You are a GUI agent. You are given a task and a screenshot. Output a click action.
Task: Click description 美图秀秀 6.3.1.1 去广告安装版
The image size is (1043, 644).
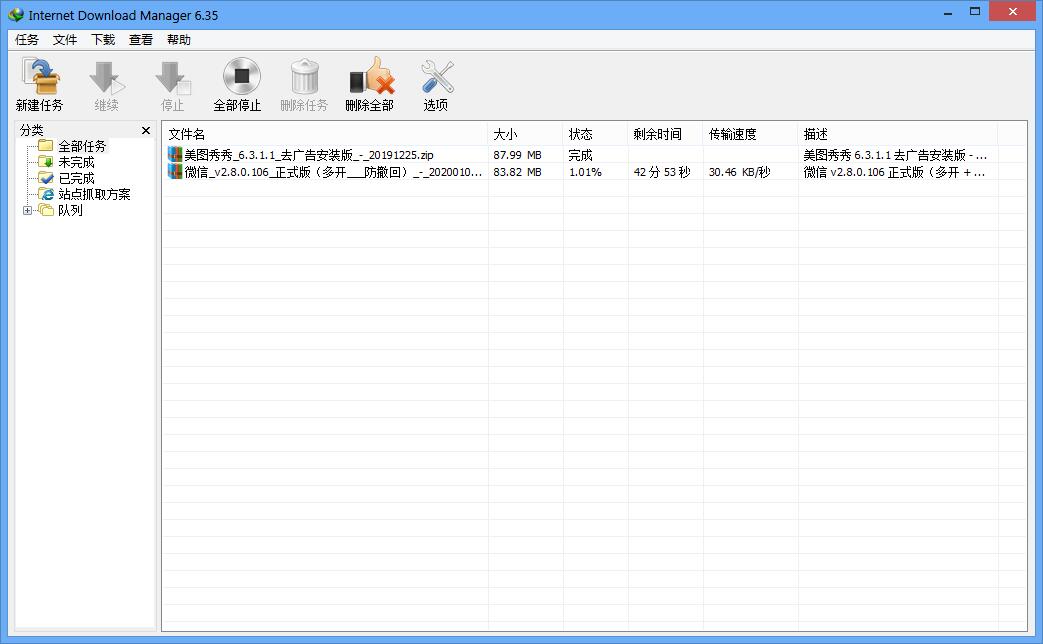click(x=895, y=155)
